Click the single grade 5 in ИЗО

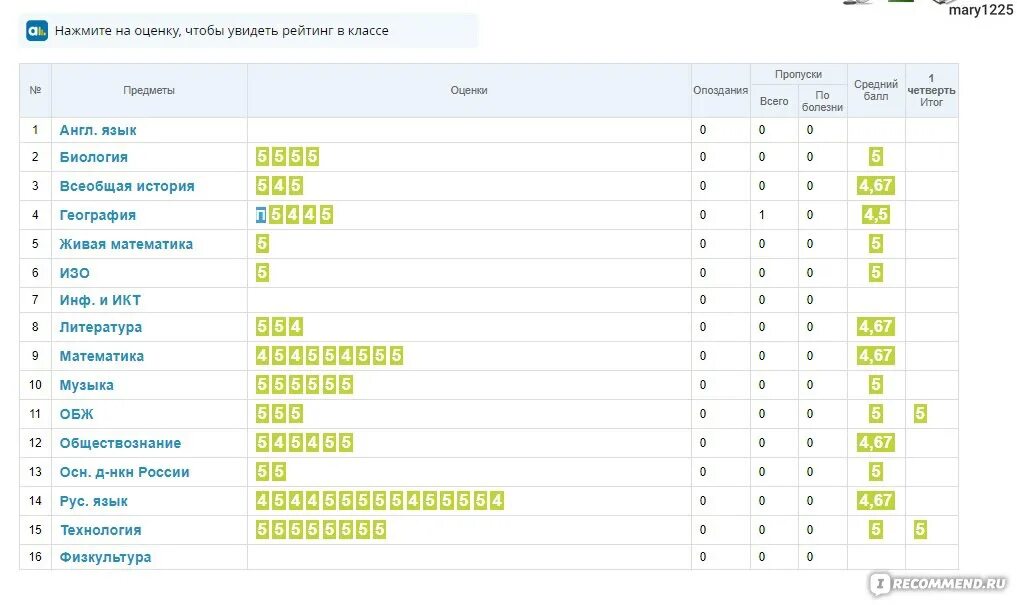[262, 273]
